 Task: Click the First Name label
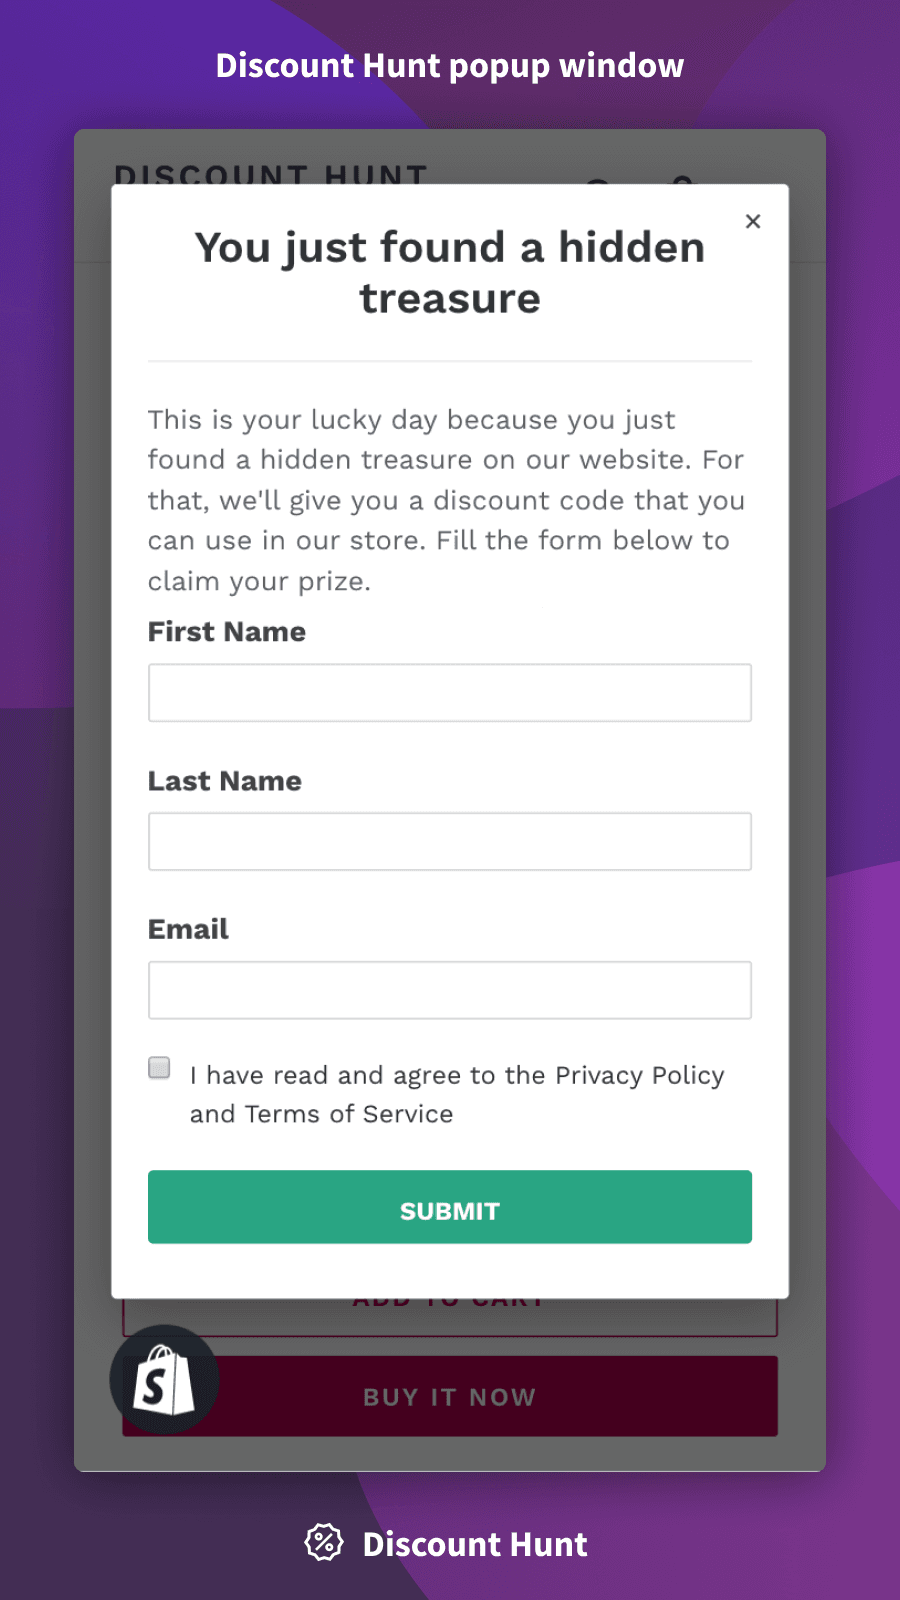(227, 632)
